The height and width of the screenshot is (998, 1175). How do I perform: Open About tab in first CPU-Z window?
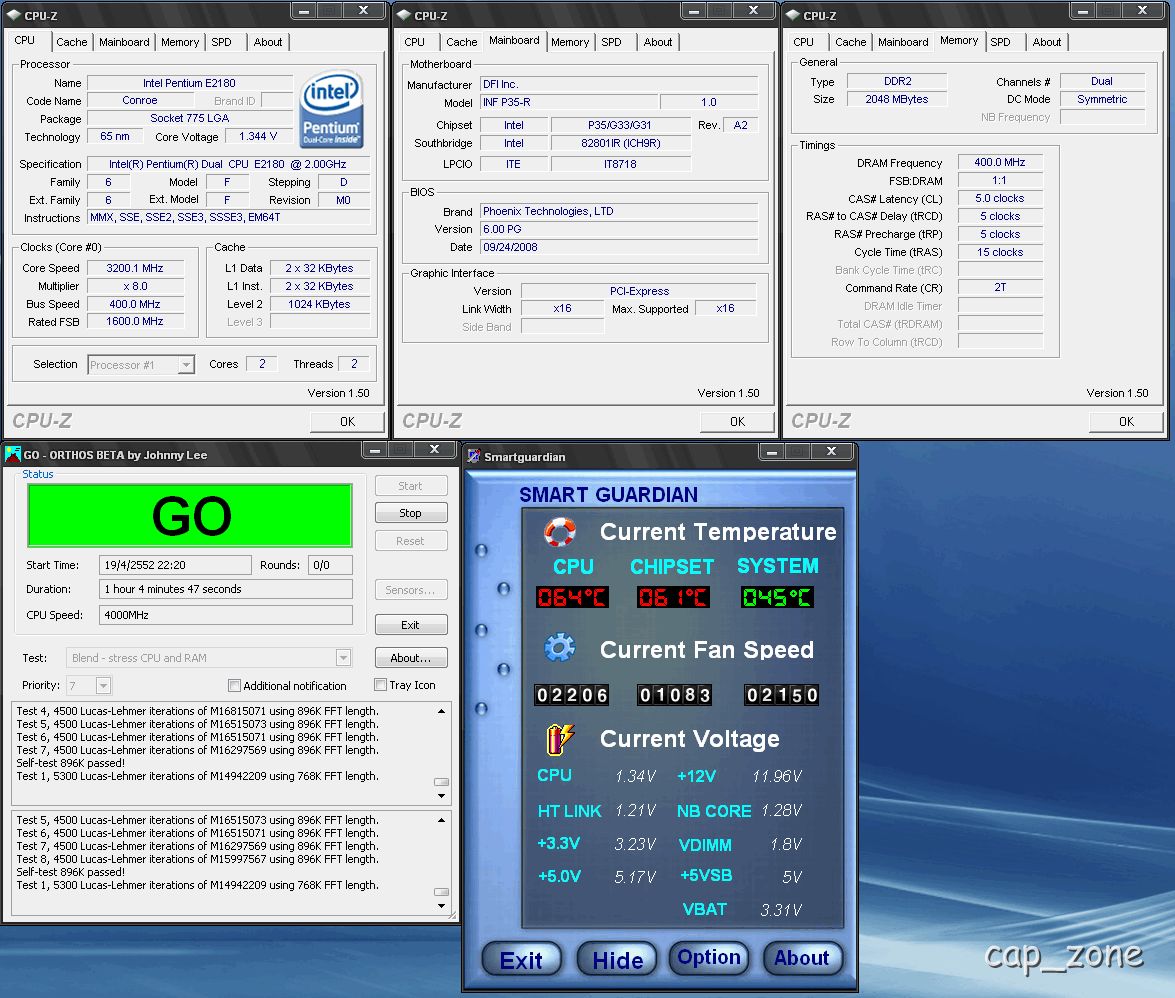click(x=268, y=42)
